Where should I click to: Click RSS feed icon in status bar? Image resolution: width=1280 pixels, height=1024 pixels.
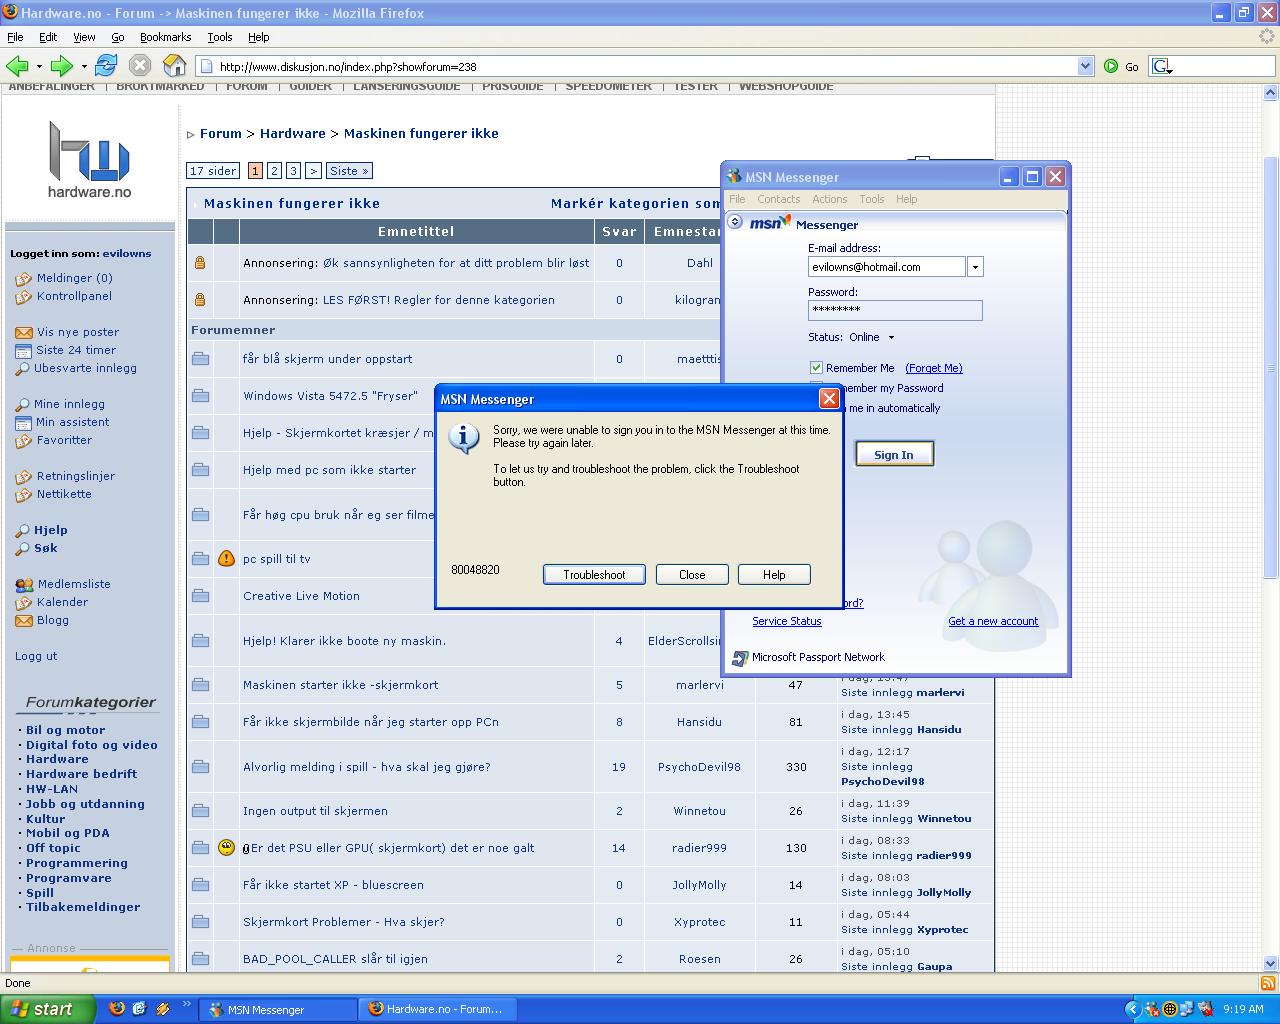[1268, 983]
